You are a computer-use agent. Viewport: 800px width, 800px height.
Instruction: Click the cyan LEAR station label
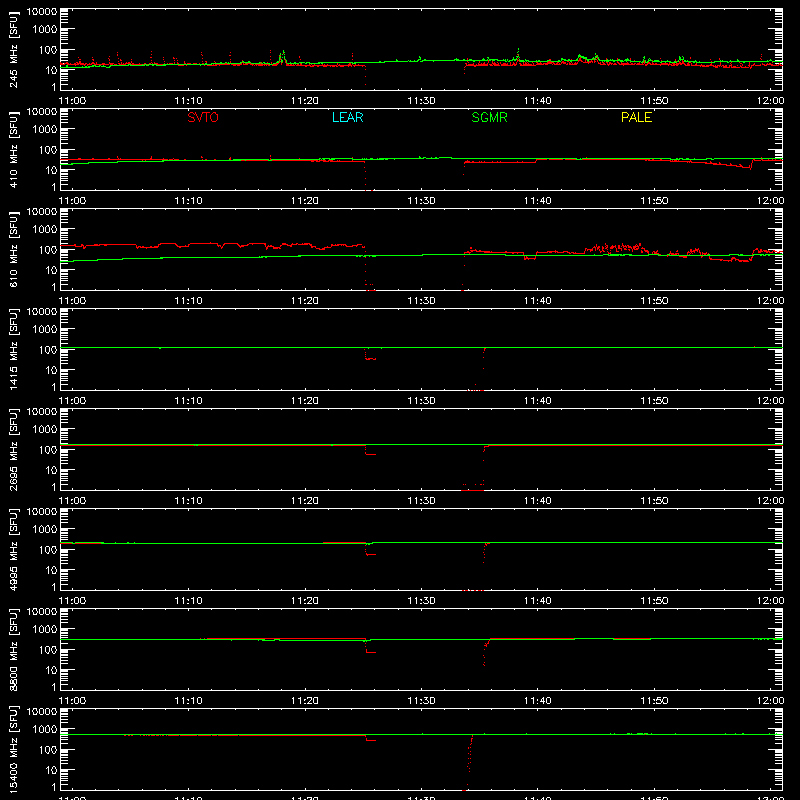coord(347,117)
